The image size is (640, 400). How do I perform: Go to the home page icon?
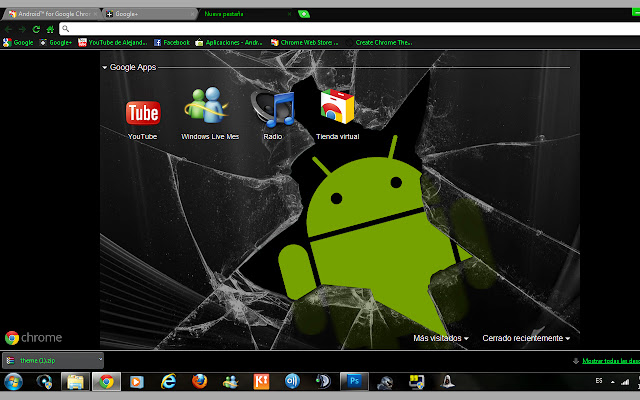point(50,29)
